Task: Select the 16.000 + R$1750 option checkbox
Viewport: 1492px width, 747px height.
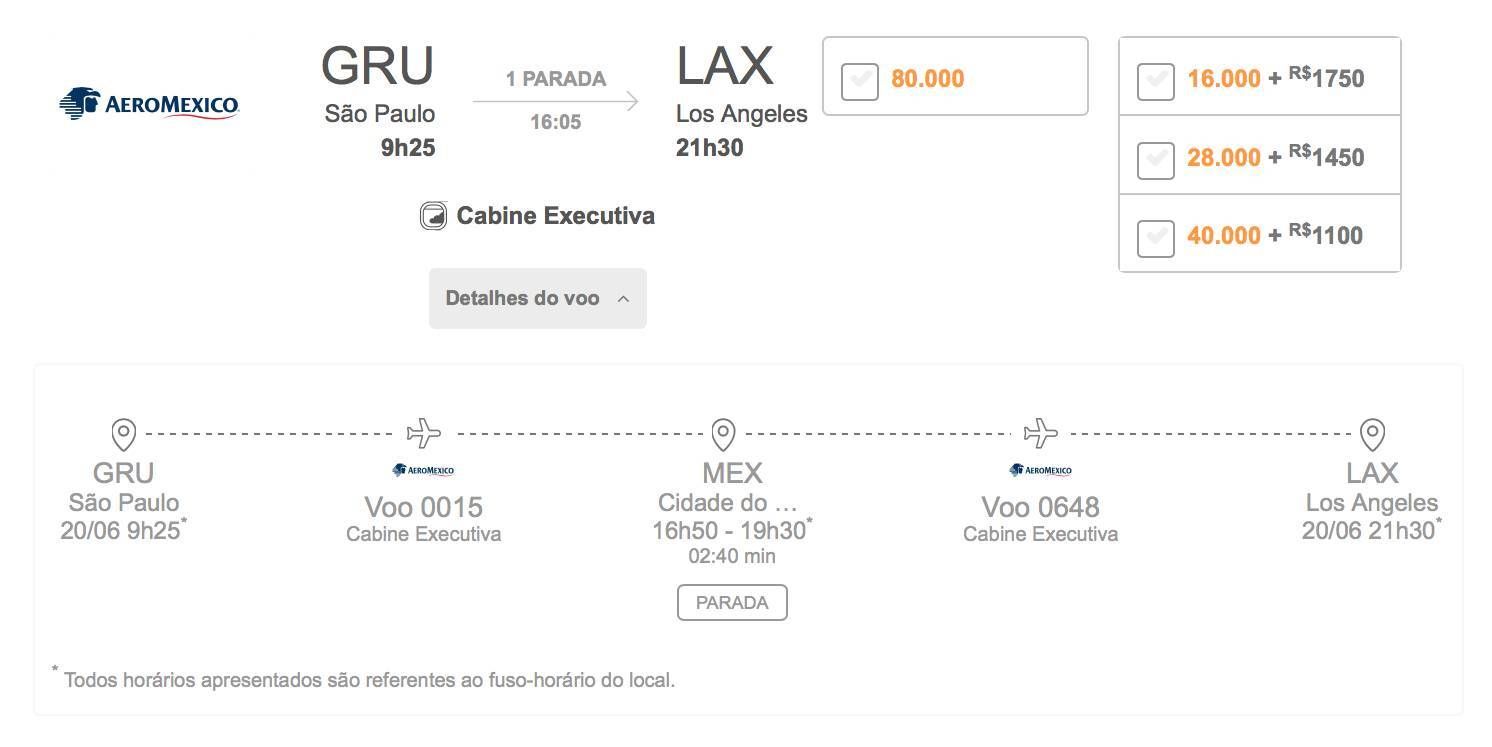Action: 1156,81
